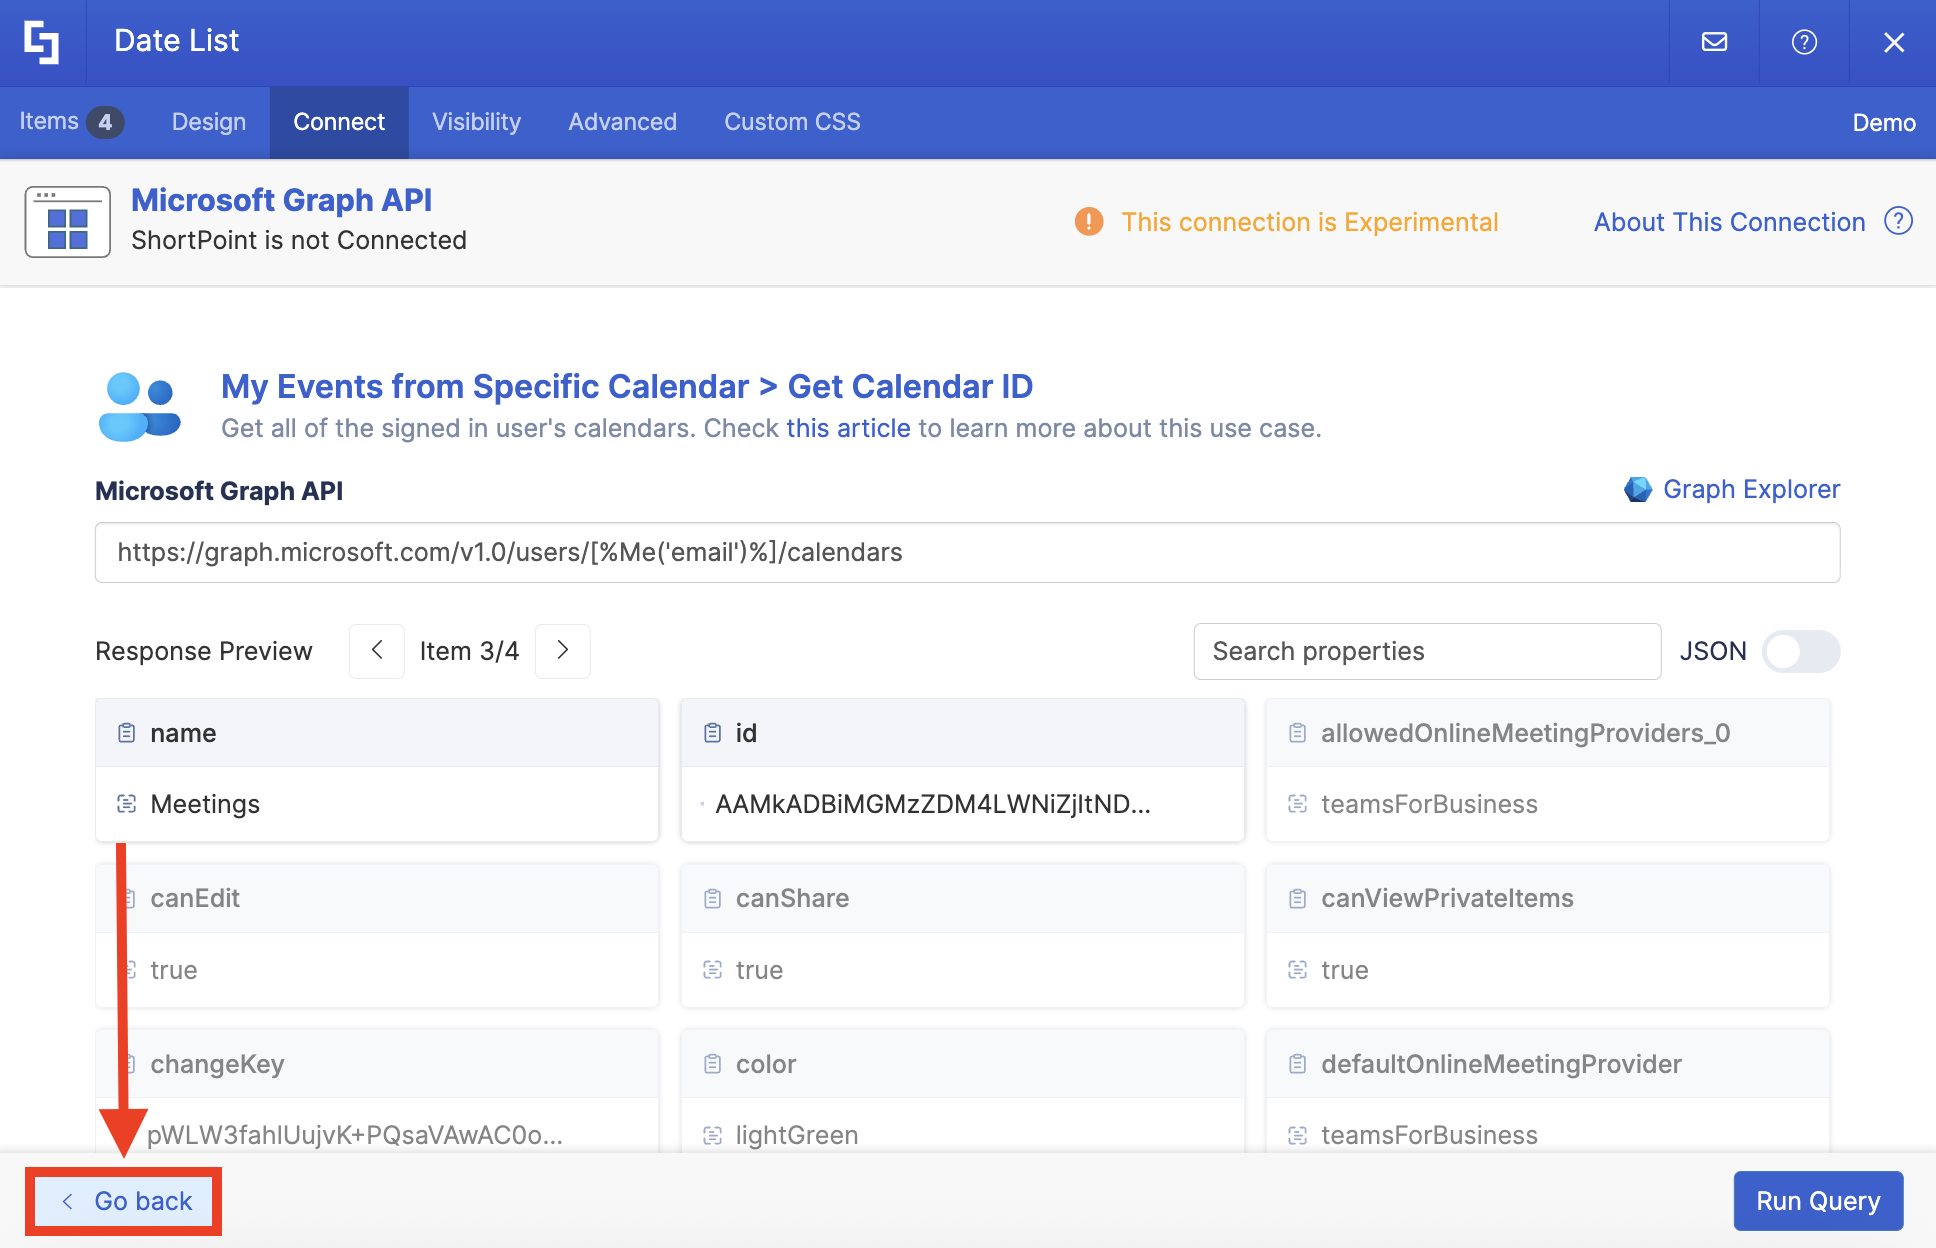Click the Microsoft Graph API connection icon

(x=67, y=222)
